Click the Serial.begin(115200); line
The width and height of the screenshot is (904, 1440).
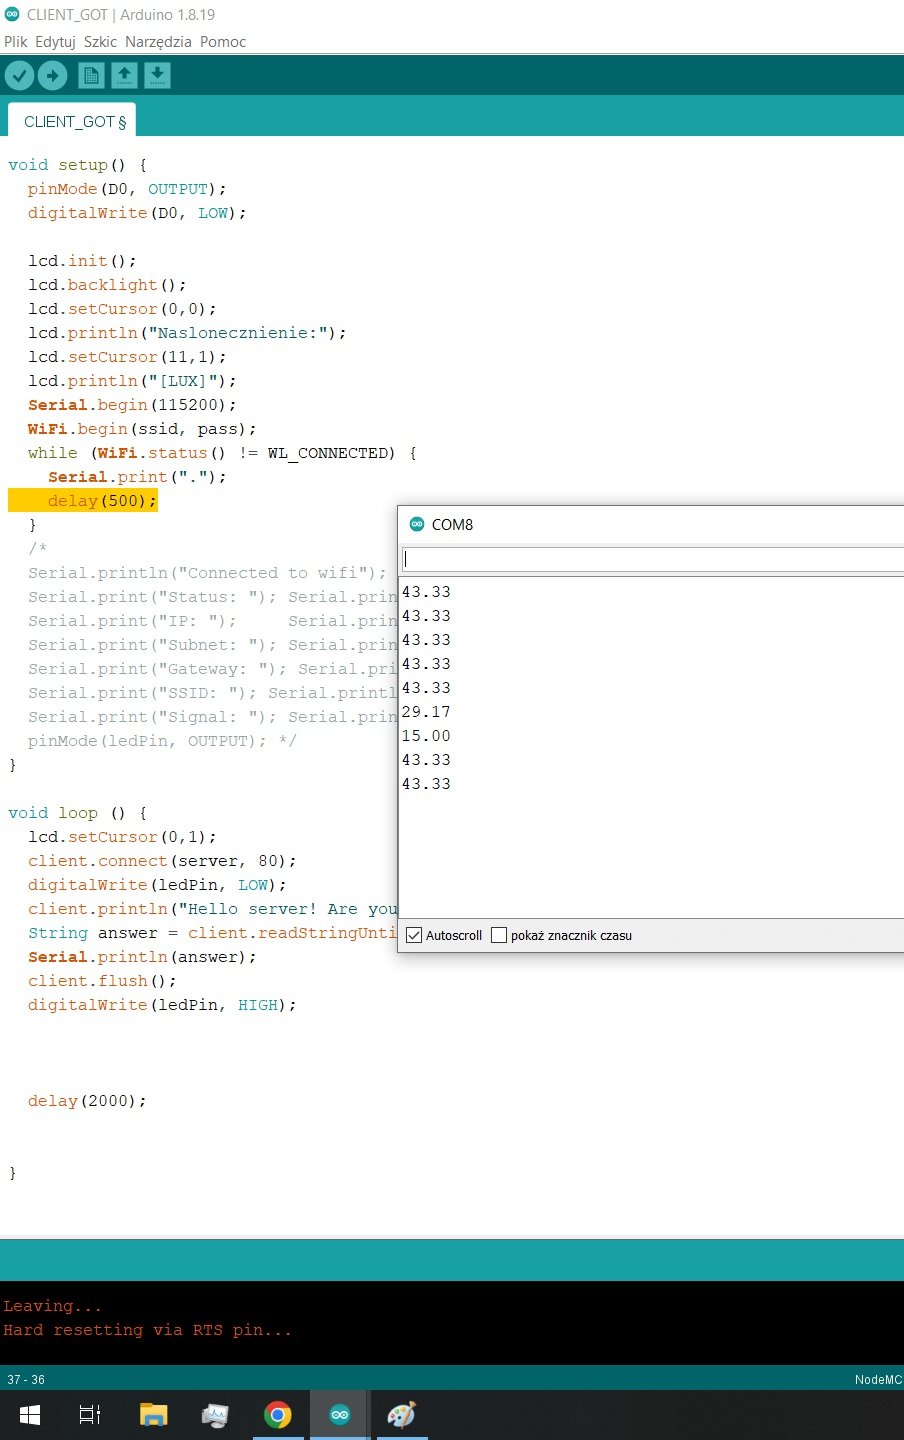point(132,405)
